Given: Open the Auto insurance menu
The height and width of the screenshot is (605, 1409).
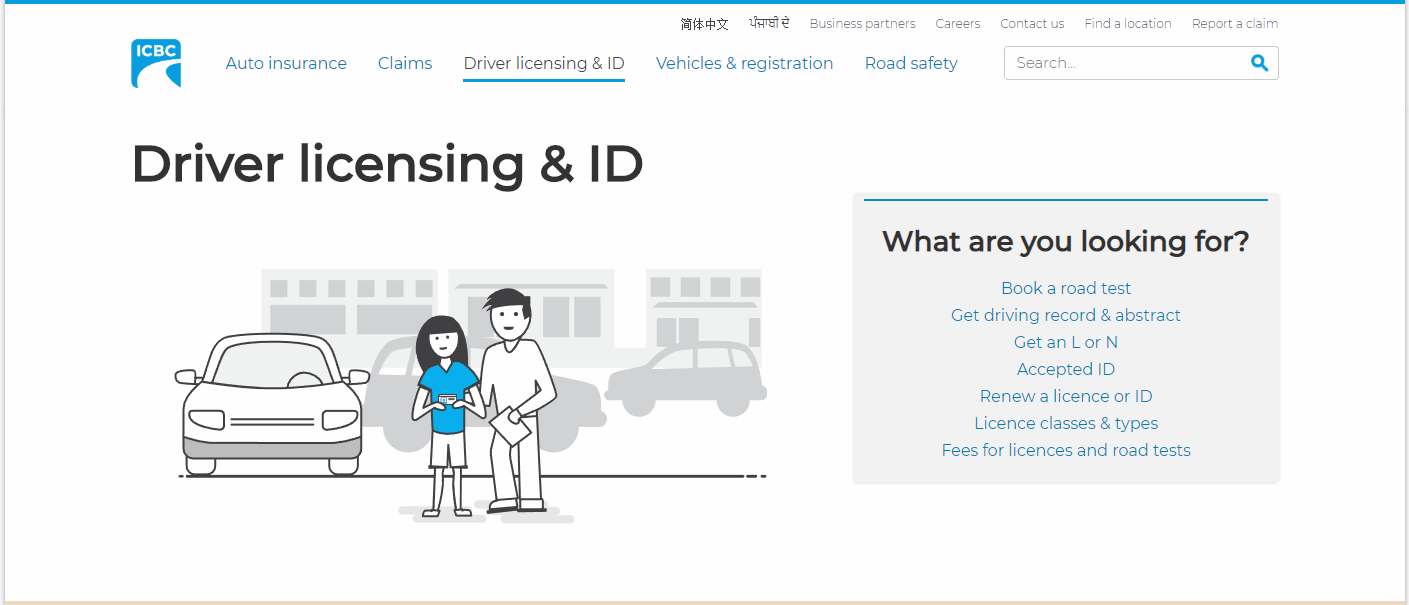Looking at the screenshot, I should pos(286,63).
